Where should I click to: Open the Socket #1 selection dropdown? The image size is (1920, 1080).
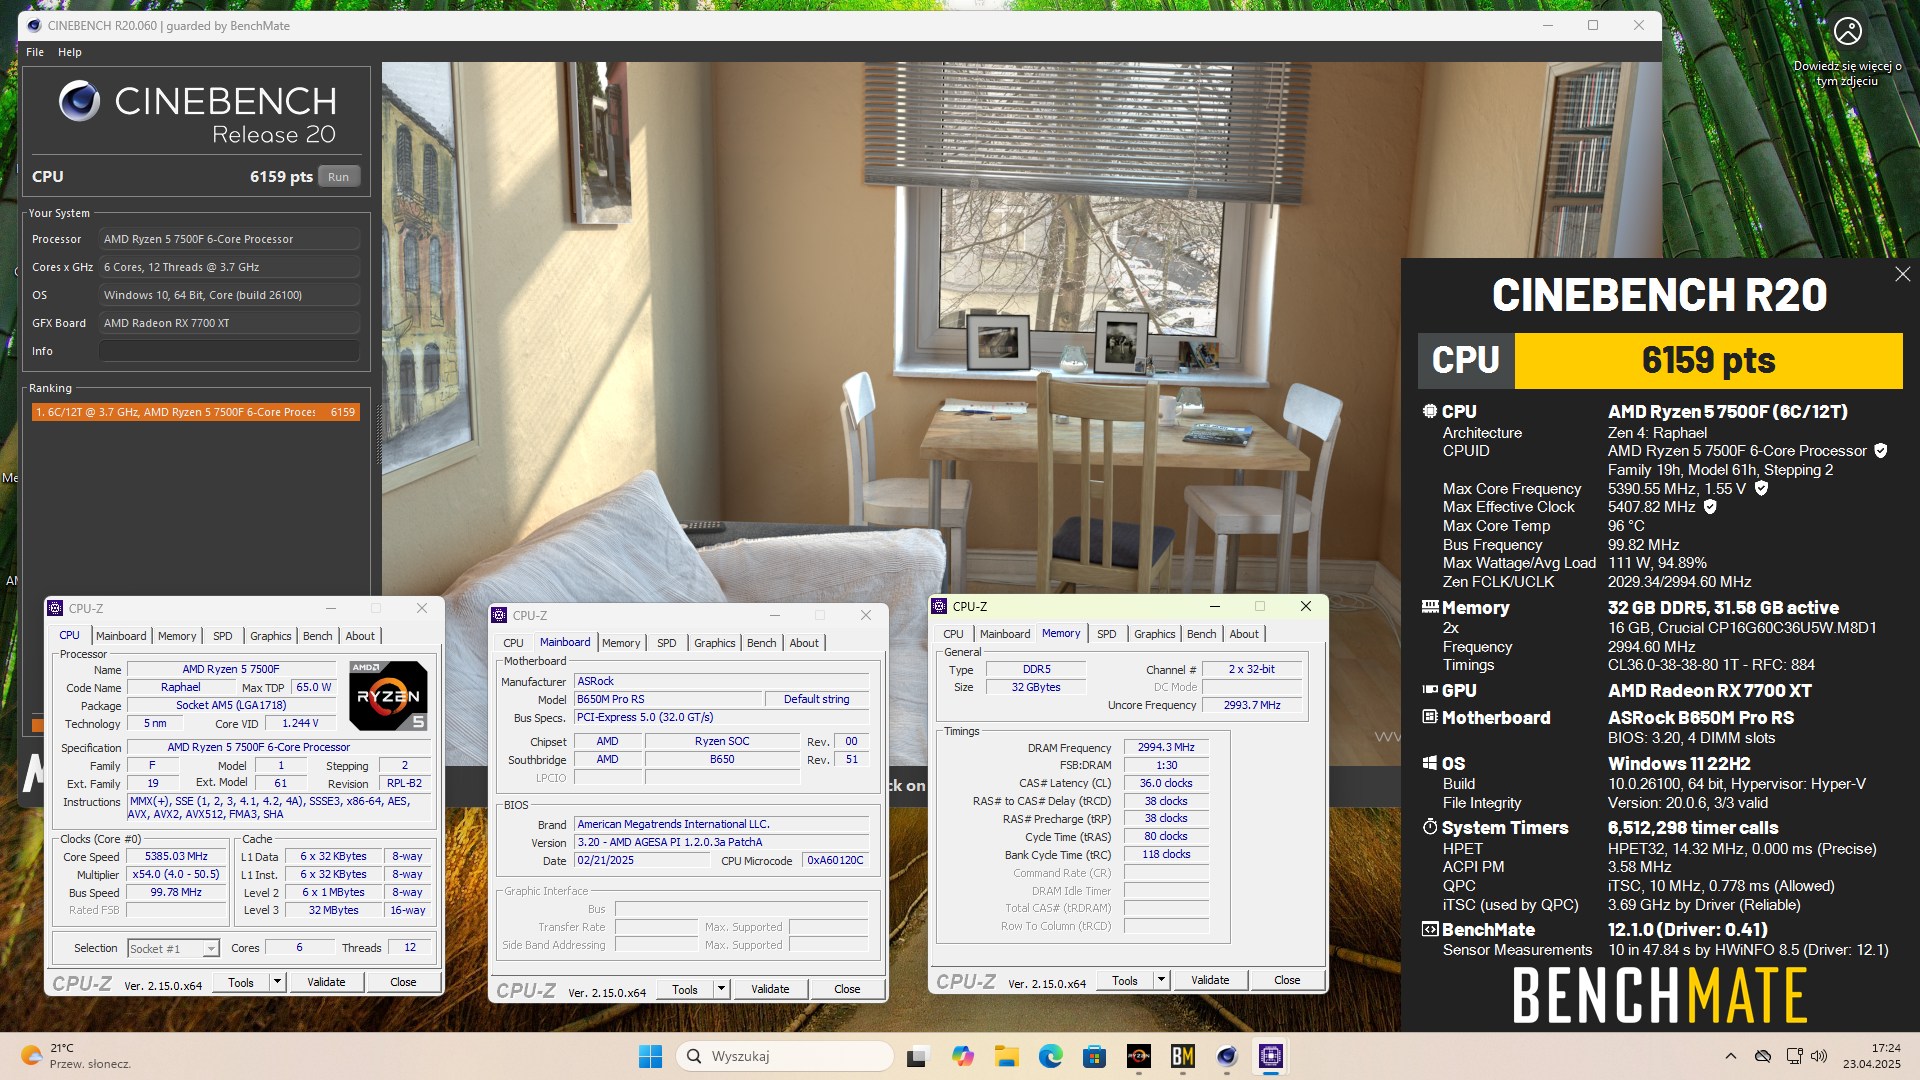click(x=173, y=948)
